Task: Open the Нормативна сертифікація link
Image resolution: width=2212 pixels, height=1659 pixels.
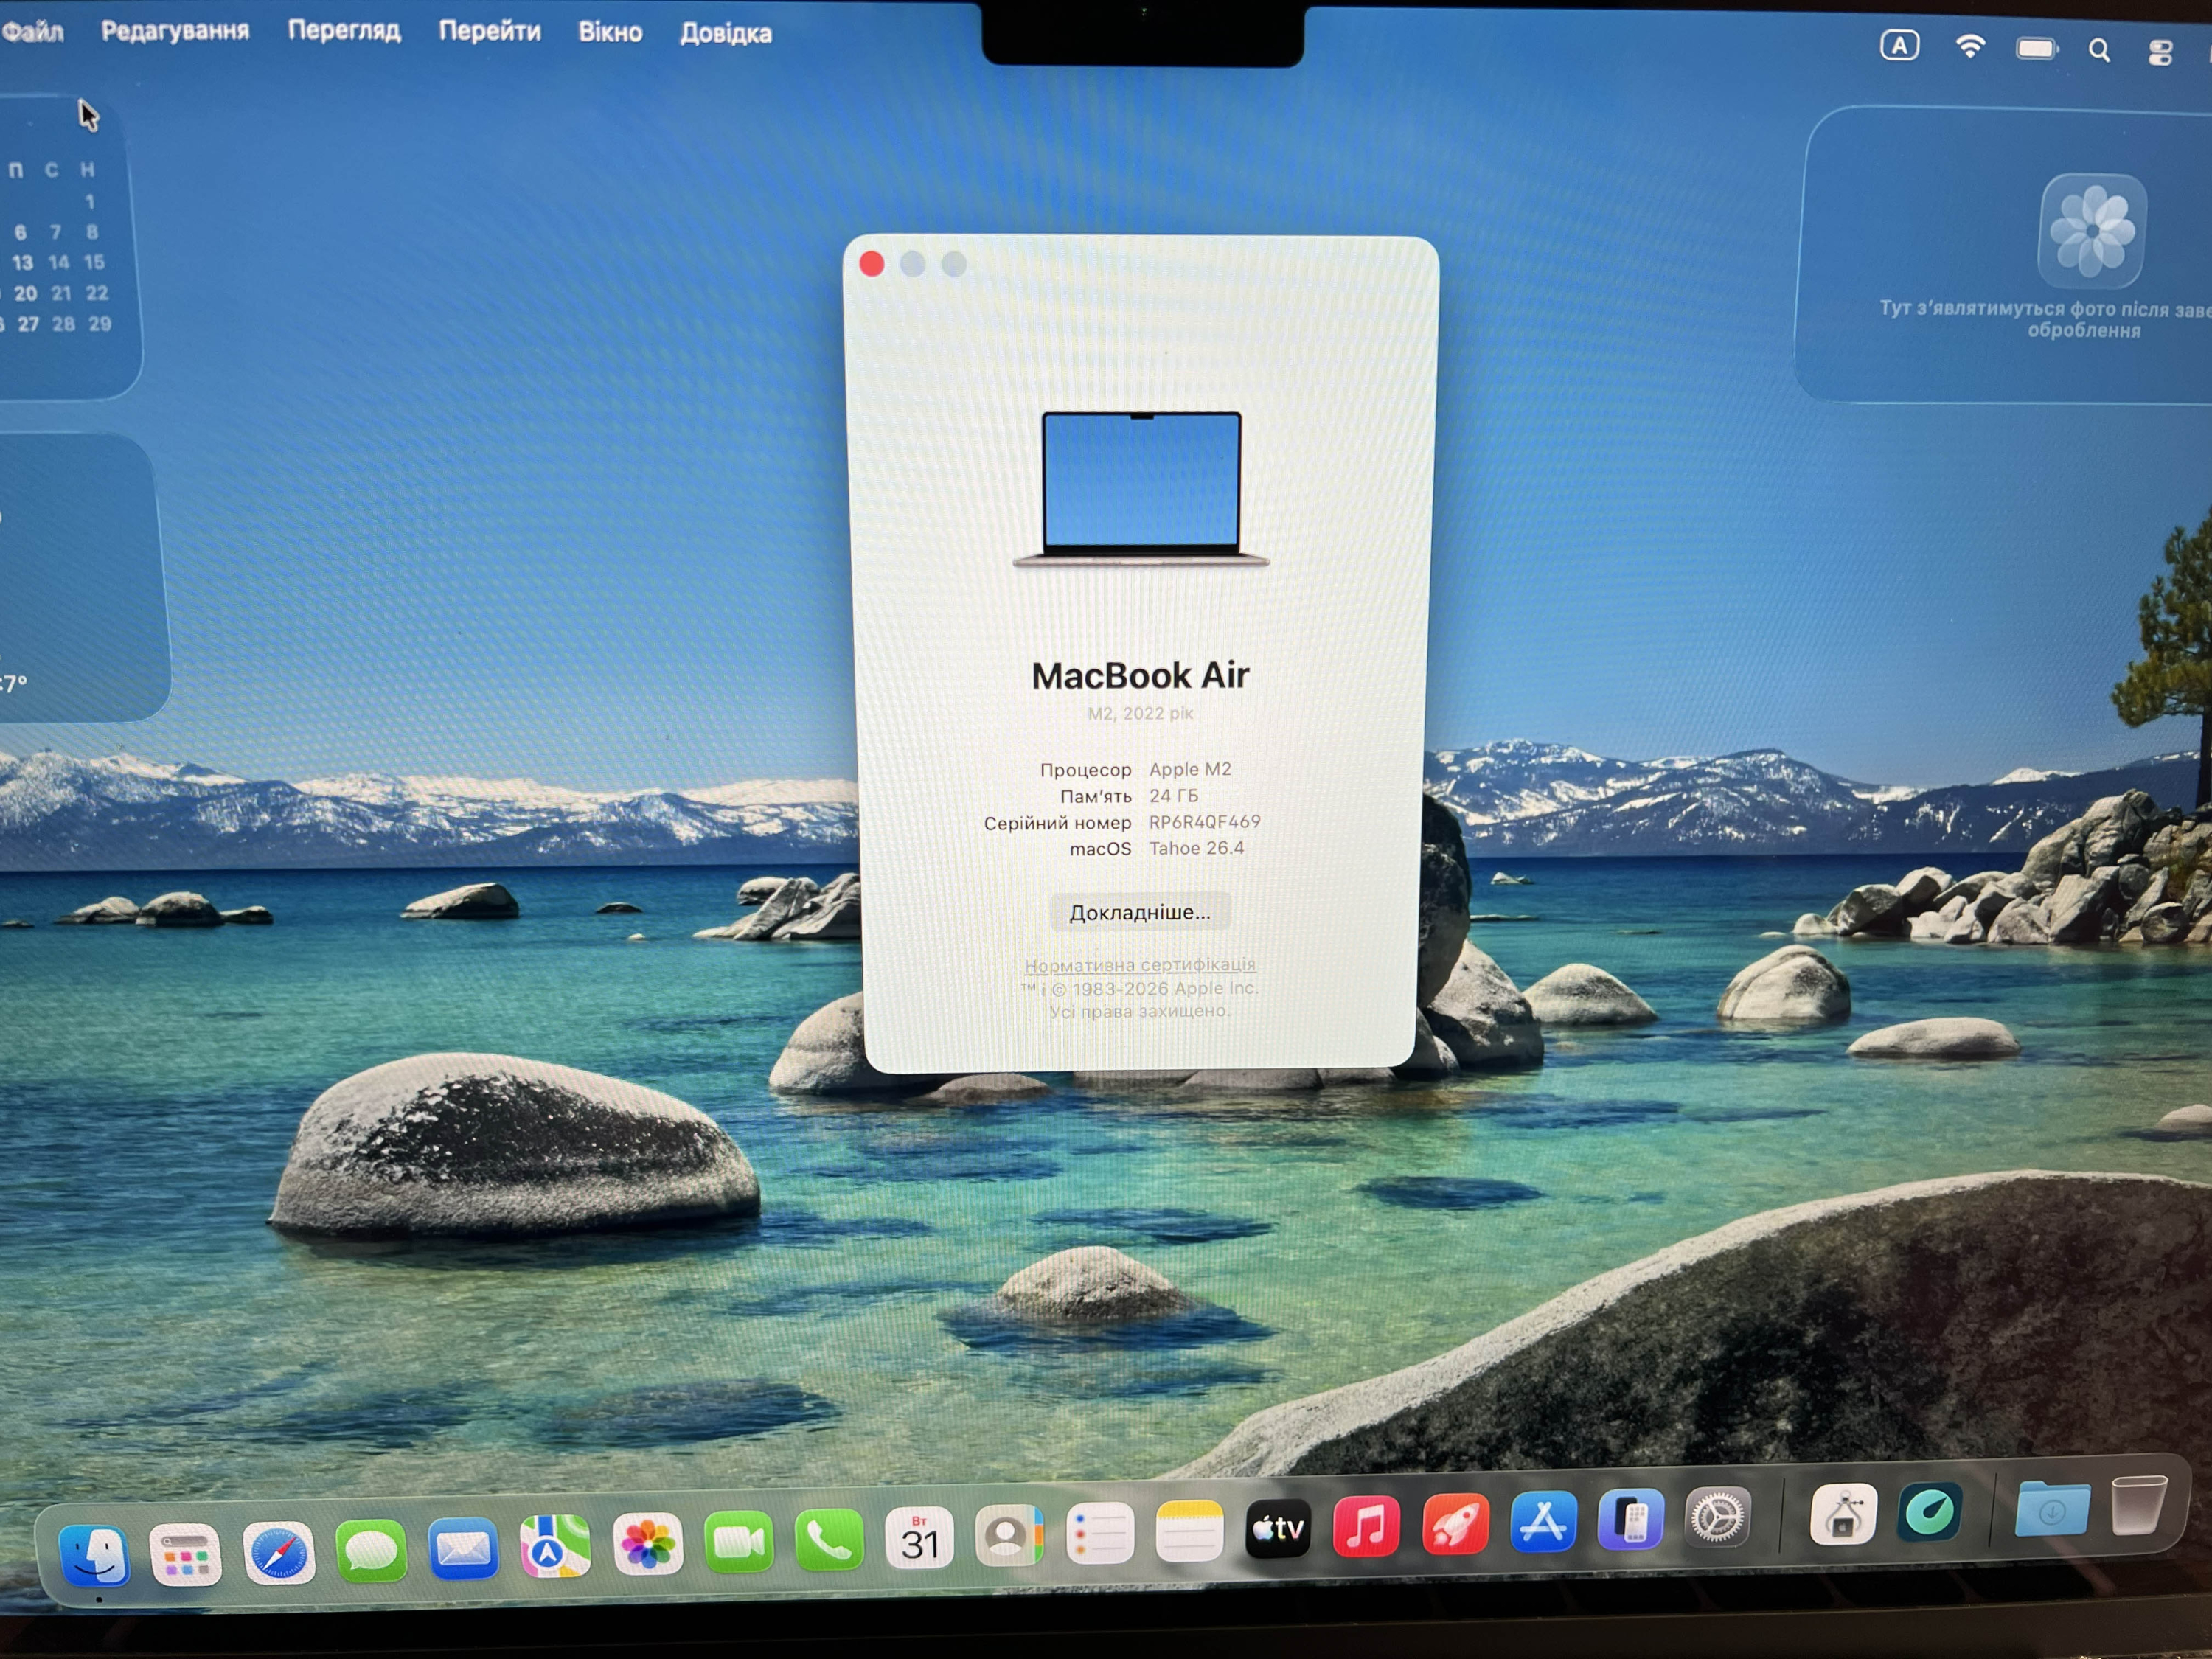Action: [x=1140, y=965]
